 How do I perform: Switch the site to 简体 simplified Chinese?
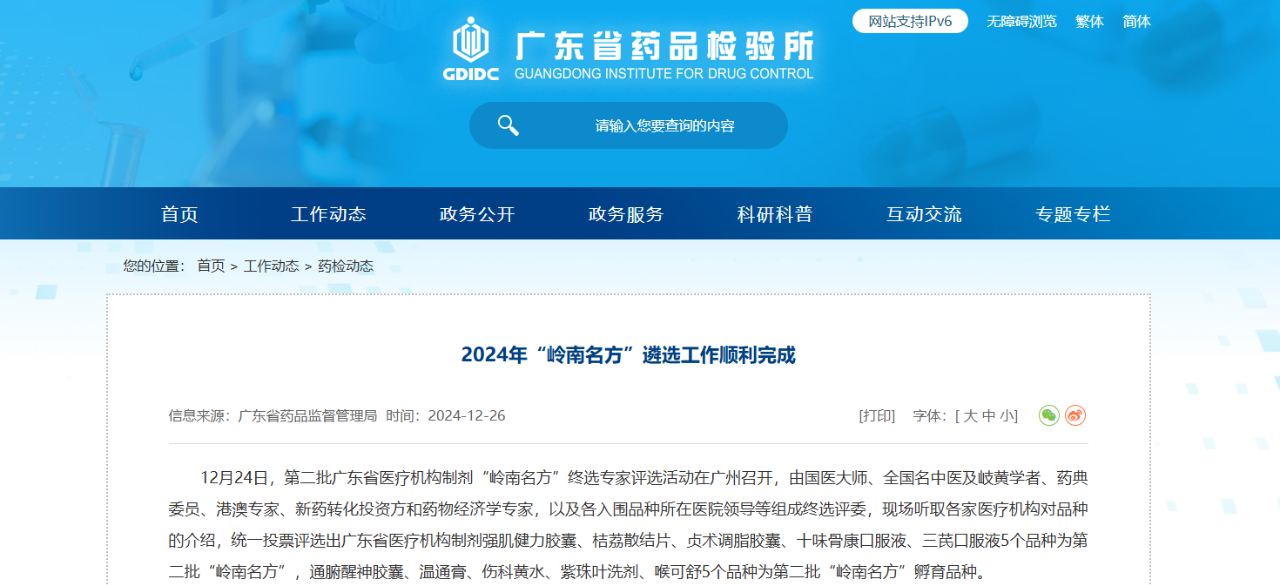click(x=1138, y=21)
